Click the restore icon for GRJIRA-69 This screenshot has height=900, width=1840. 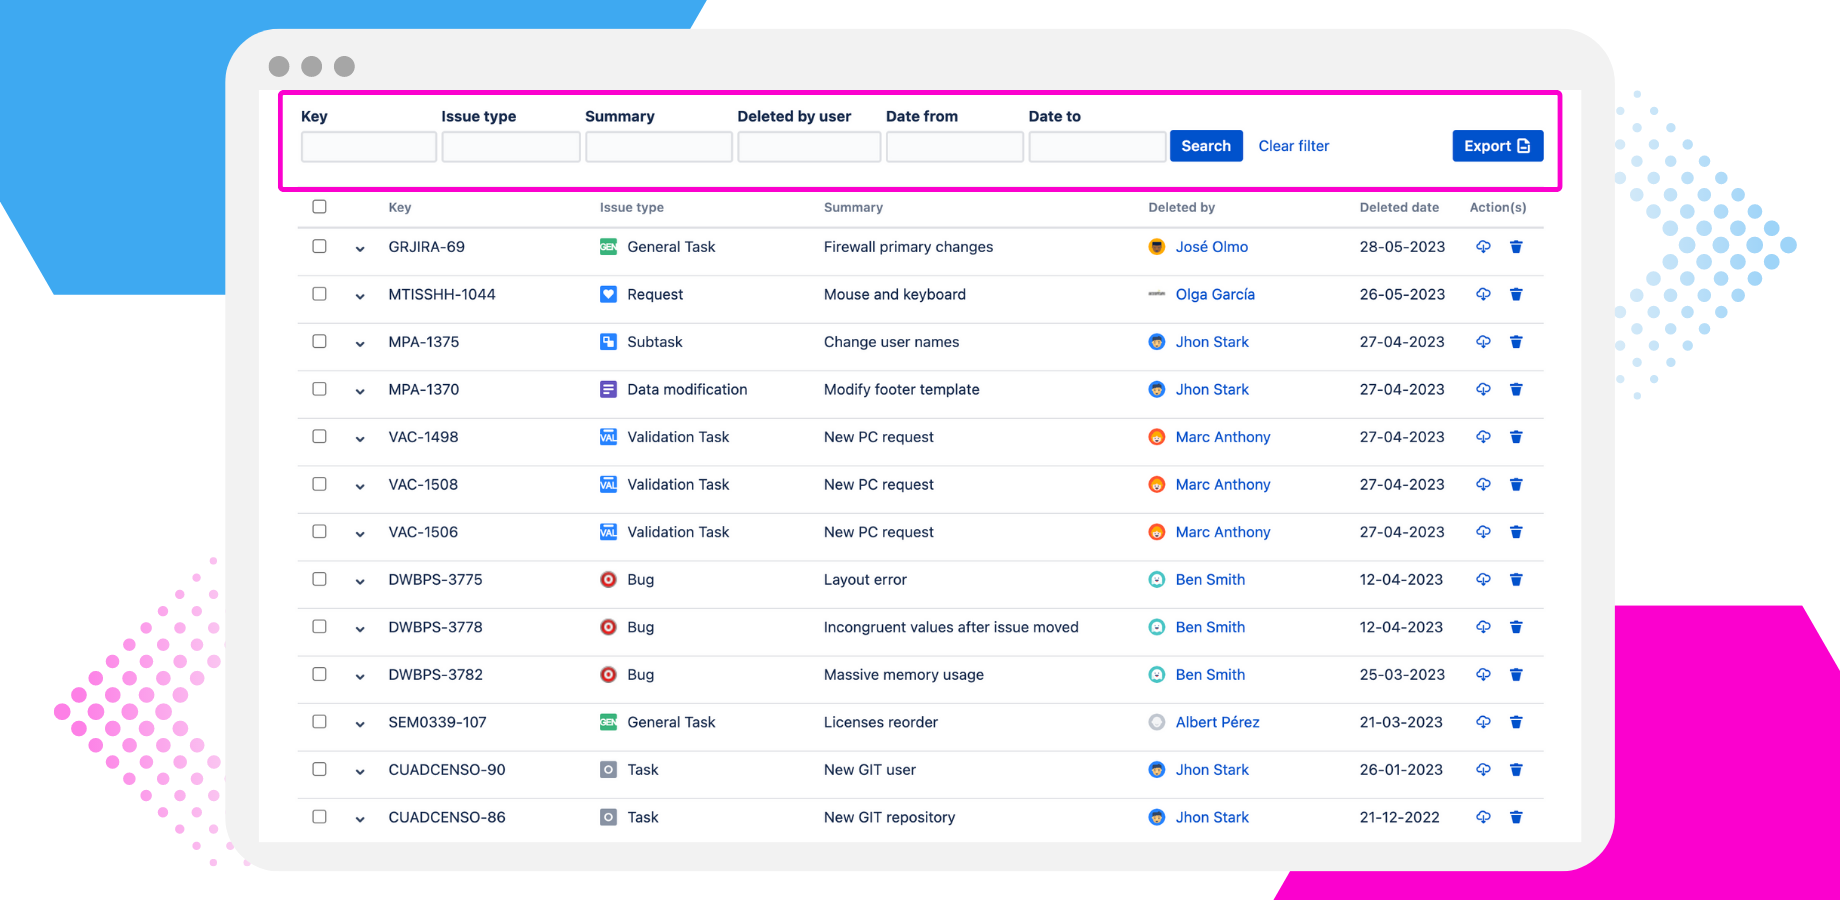(1483, 246)
